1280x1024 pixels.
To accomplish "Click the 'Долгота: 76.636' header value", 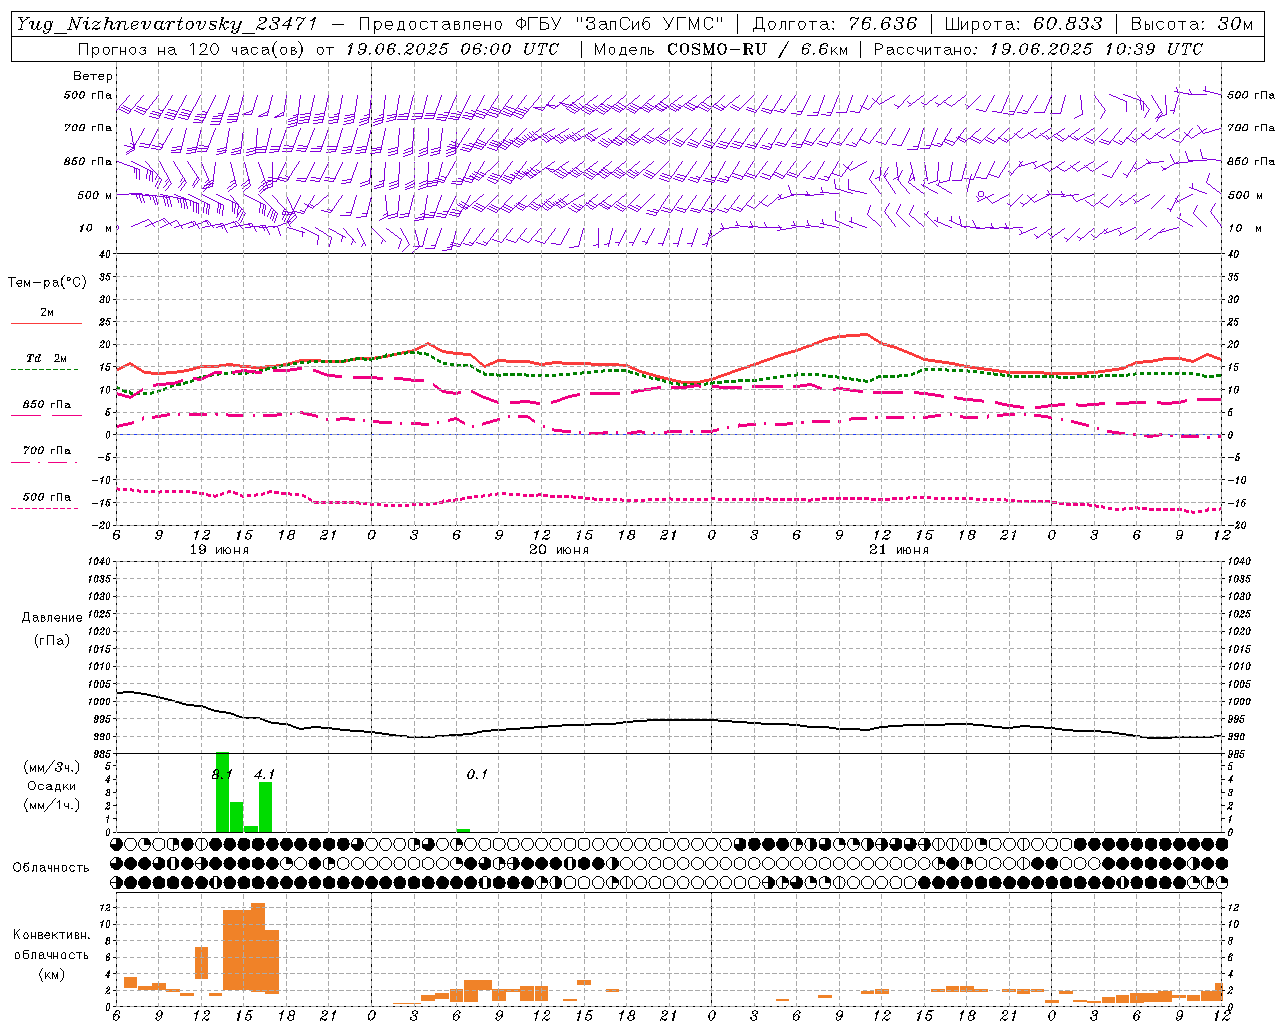I will [x=835, y=24].
